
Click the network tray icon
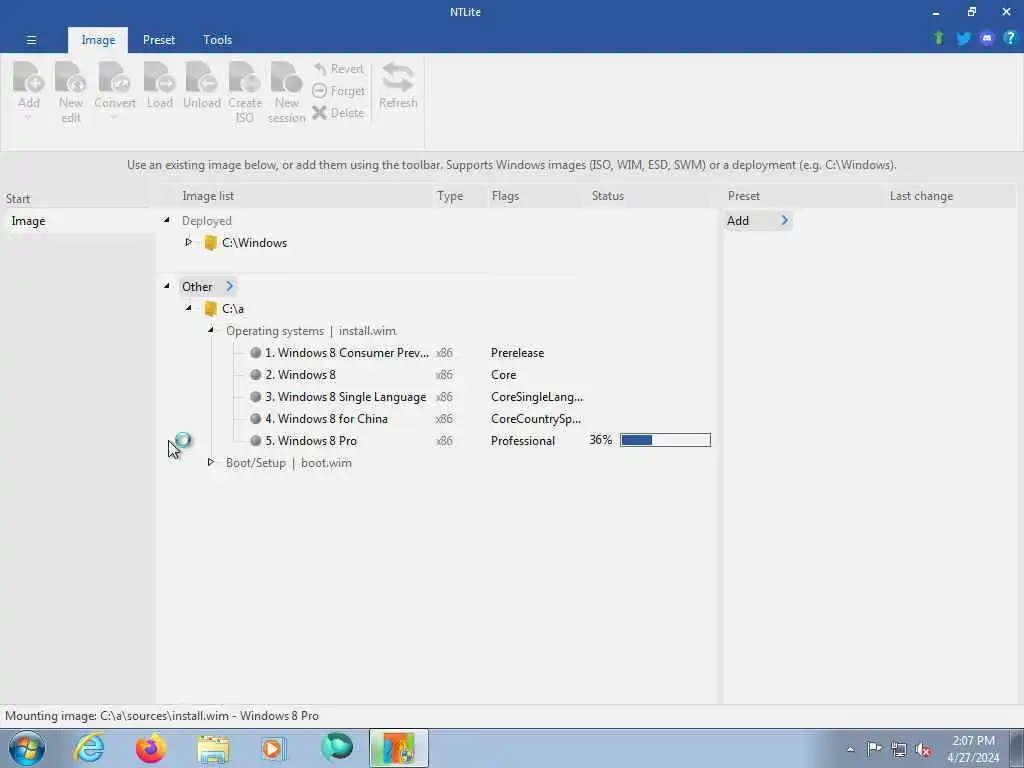point(899,749)
